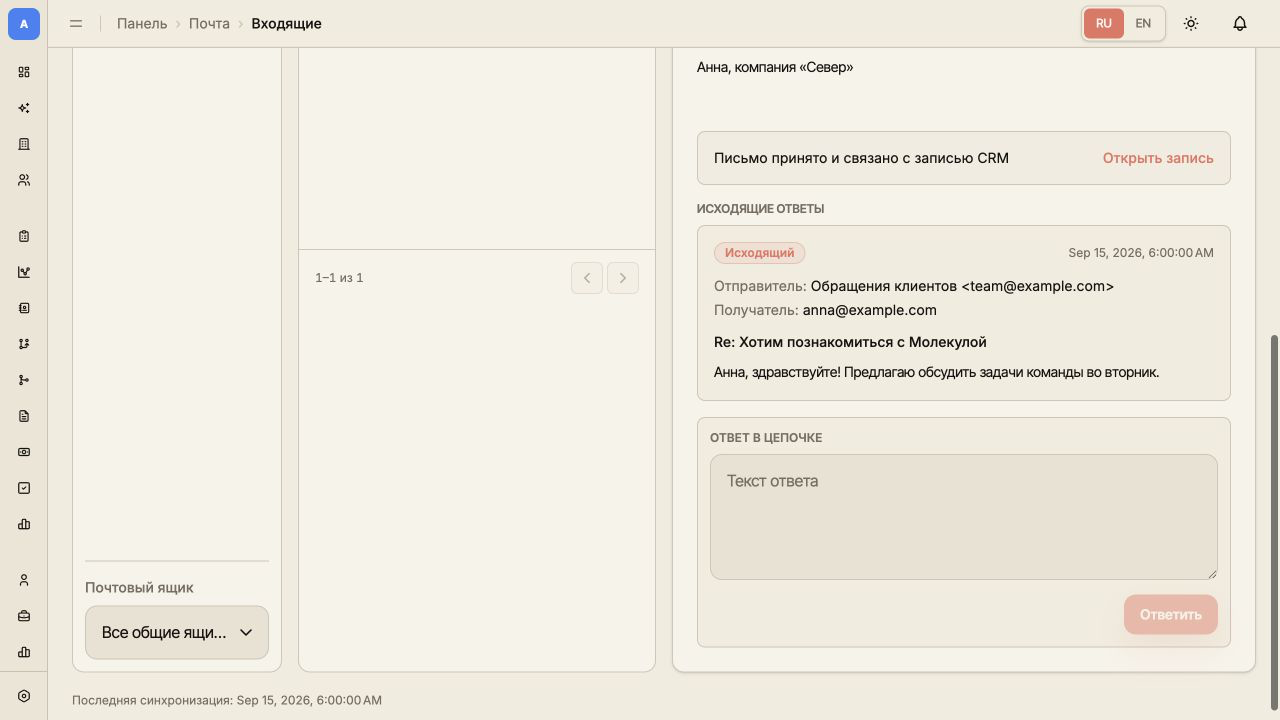This screenshot has height=720, width=1280.
Task: Open the bar chart icon below the briefcase icon
Action: click(24, 652)
